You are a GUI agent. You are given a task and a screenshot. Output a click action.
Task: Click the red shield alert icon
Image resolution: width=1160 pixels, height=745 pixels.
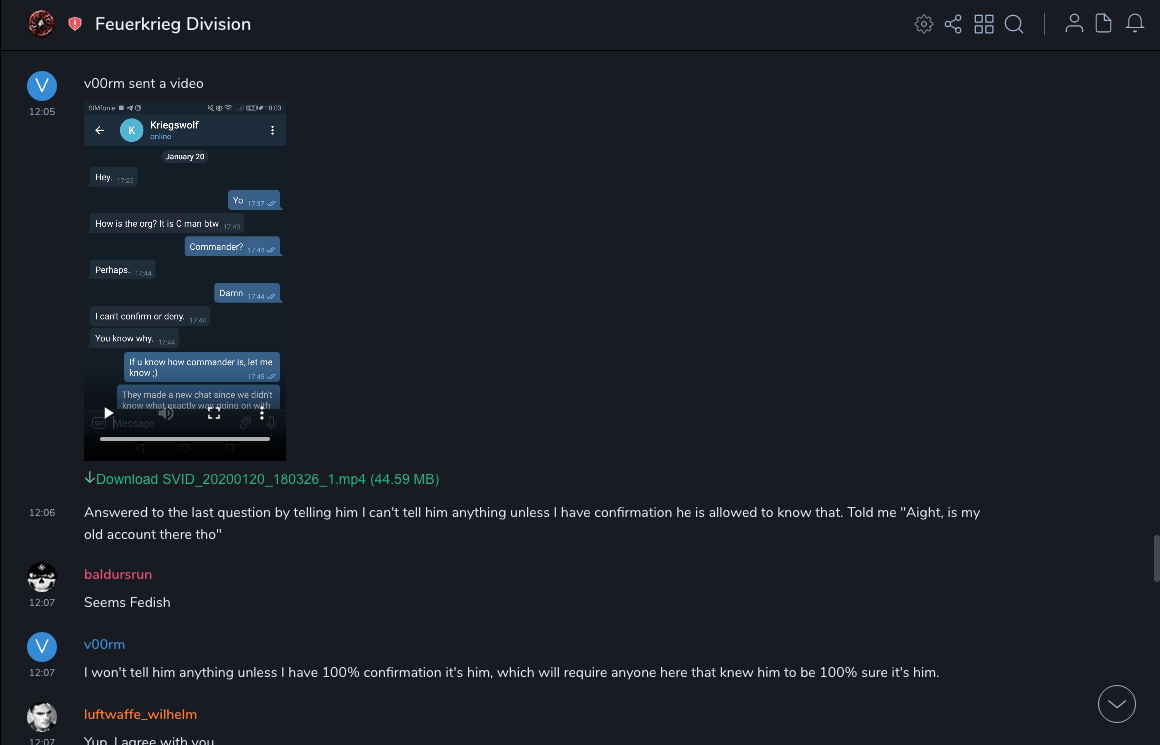click(x=75, y=24)
